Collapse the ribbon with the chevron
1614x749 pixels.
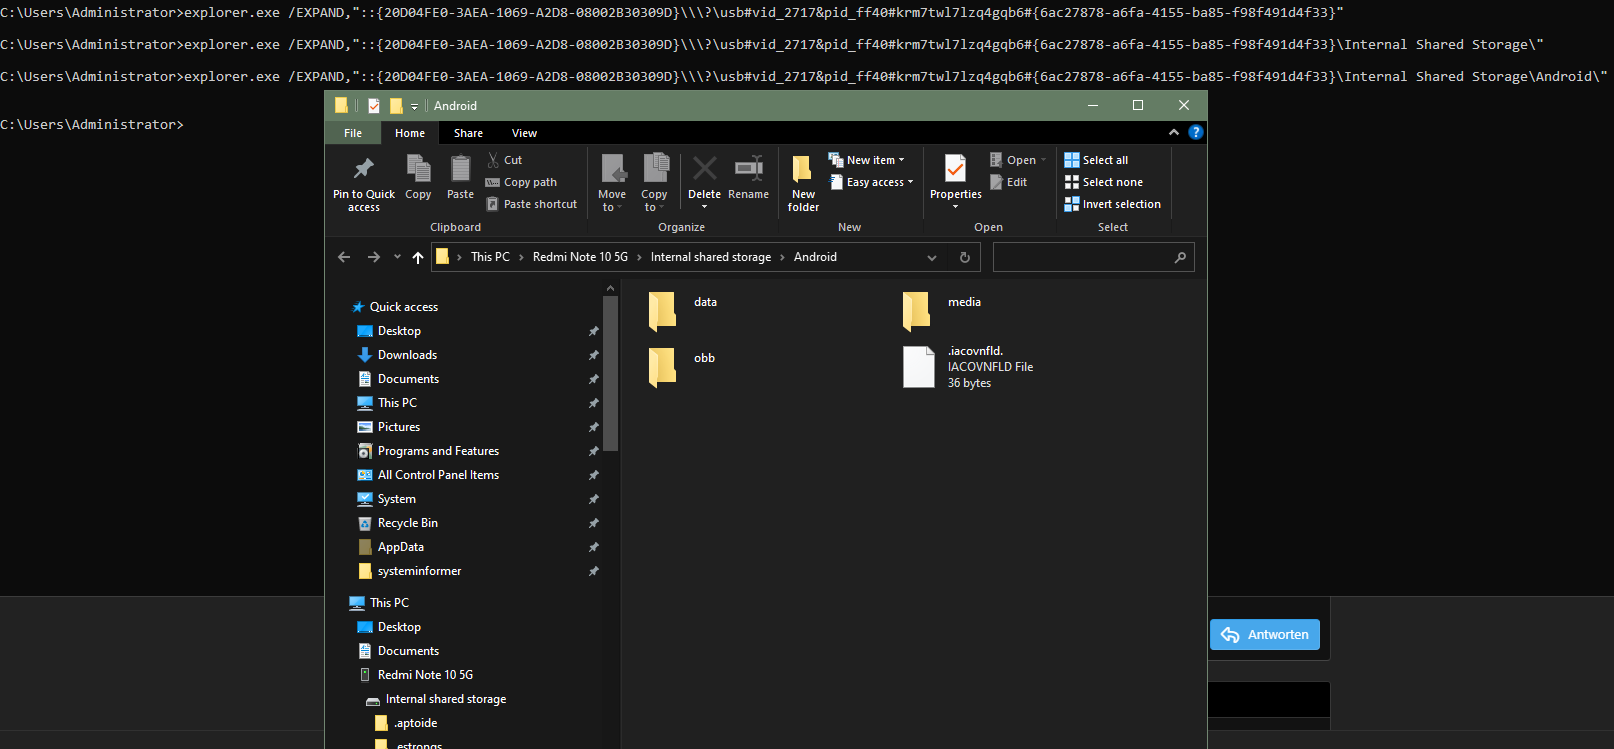click(x=1174, y=132)
